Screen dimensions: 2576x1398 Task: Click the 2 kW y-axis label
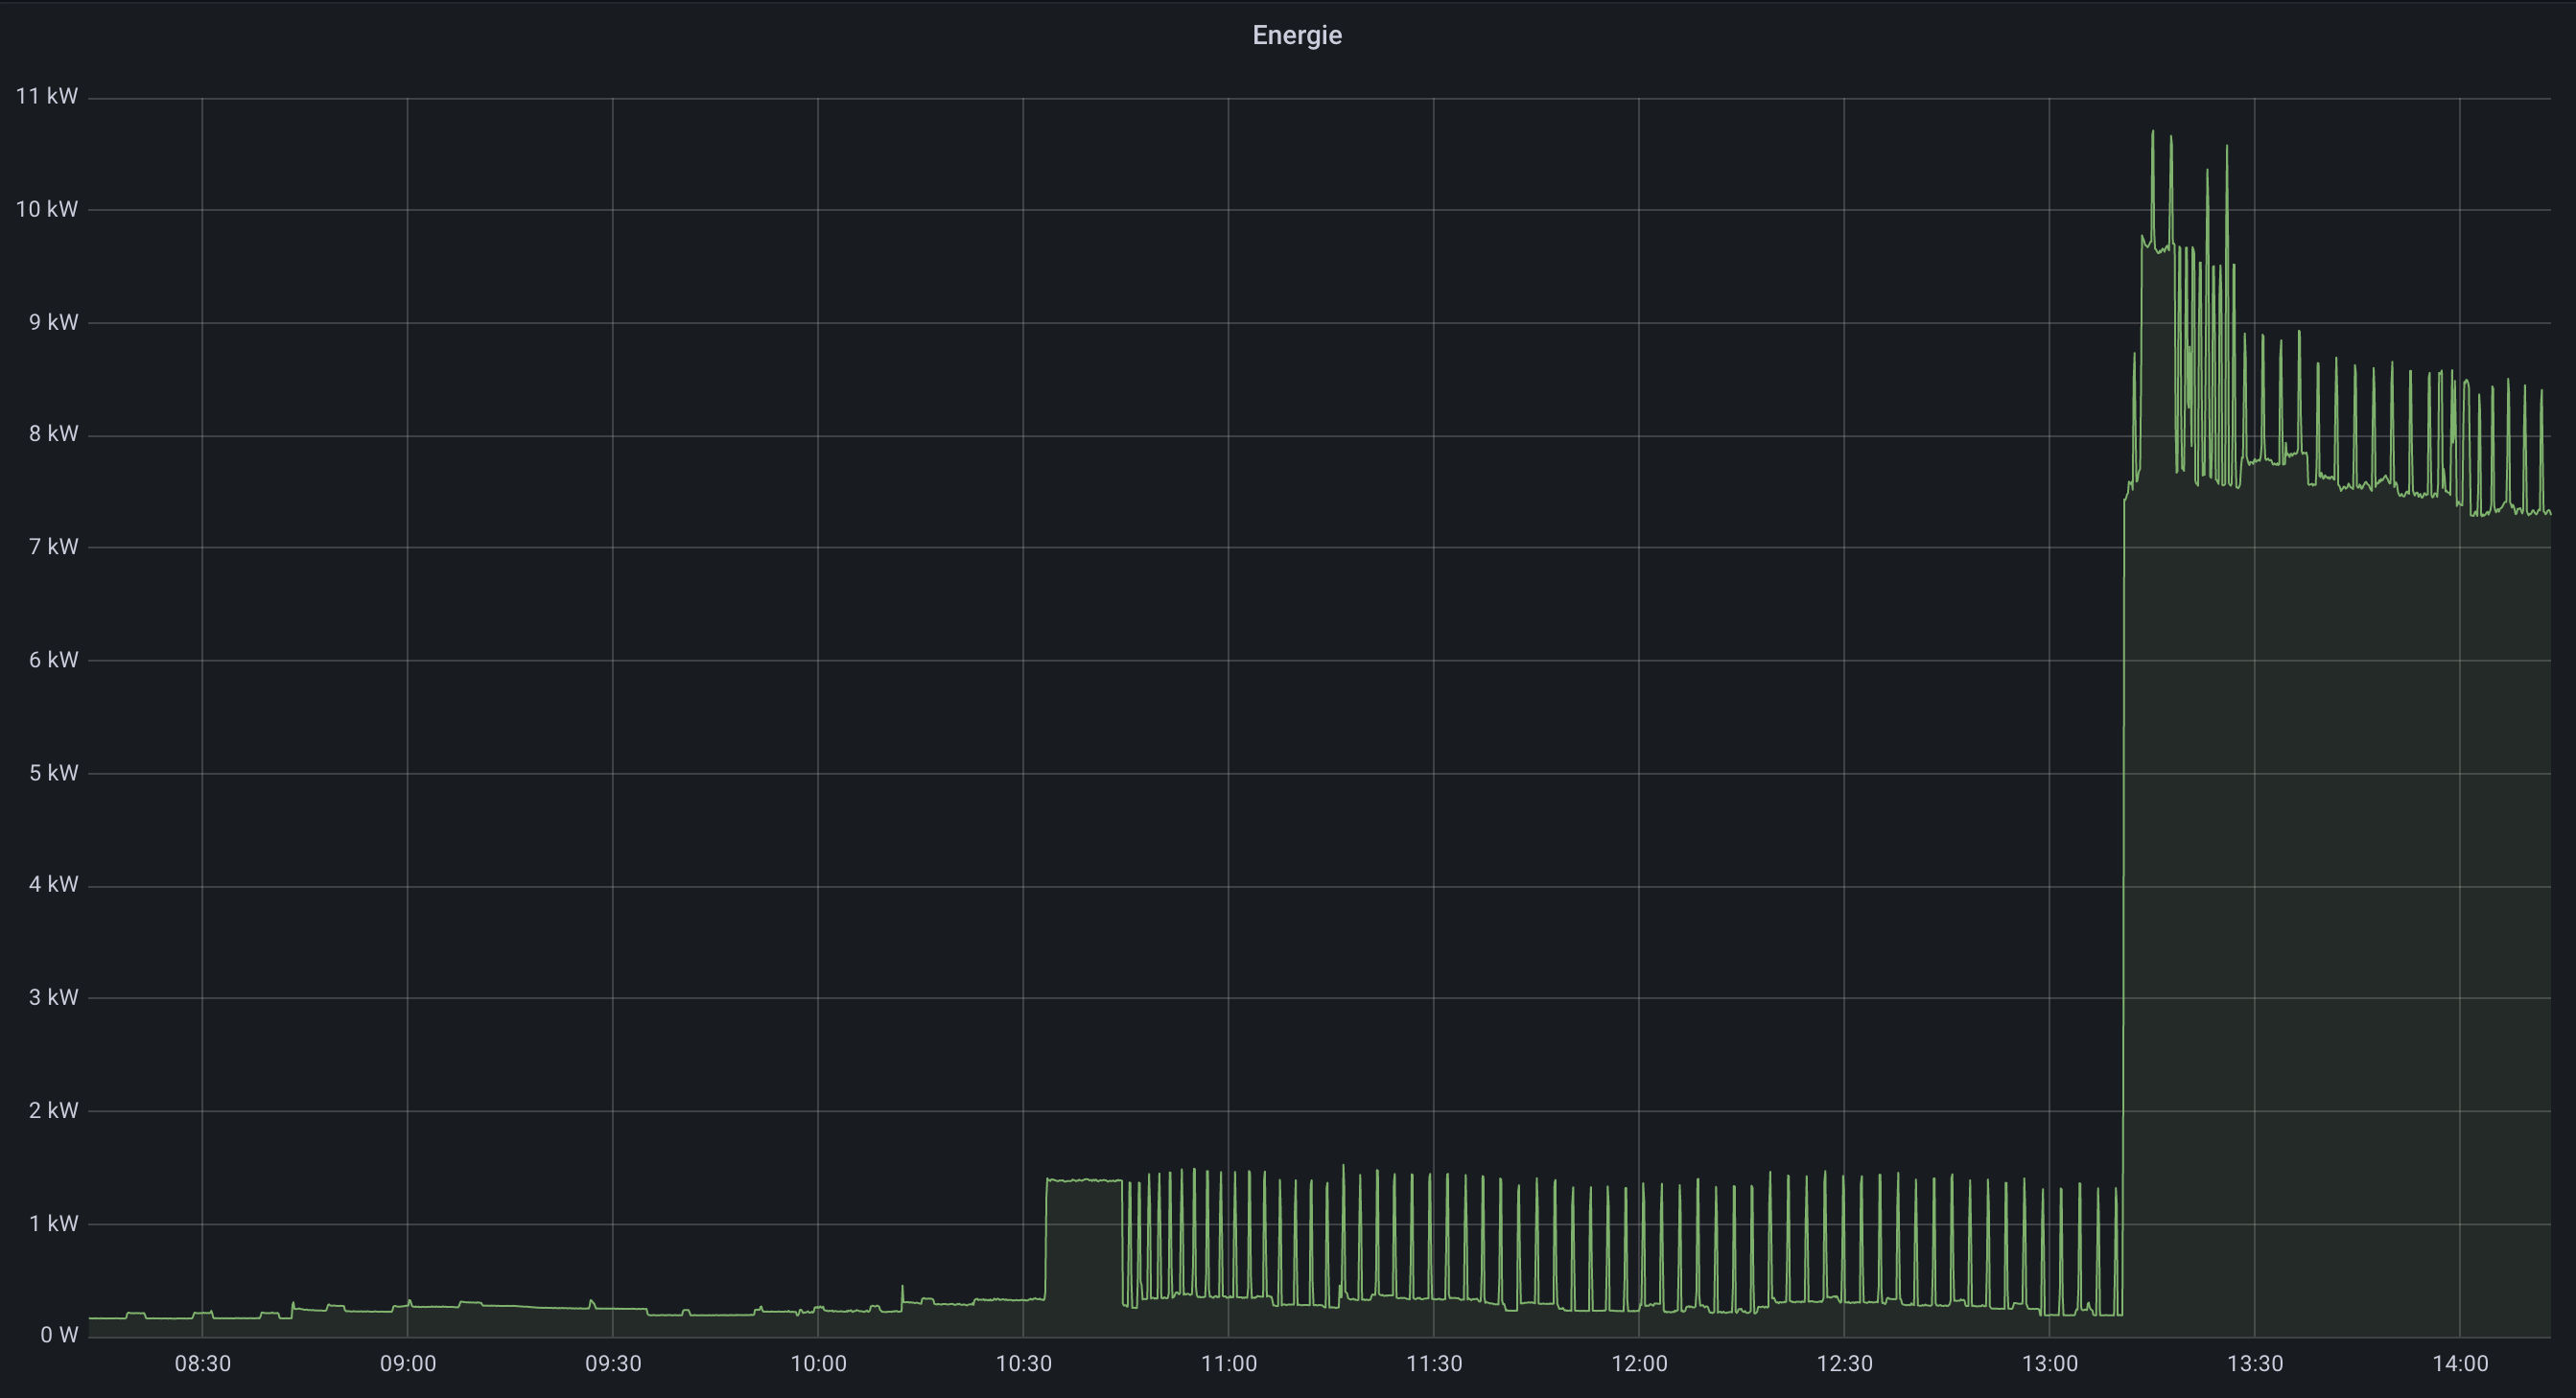tap(53, 1110)
